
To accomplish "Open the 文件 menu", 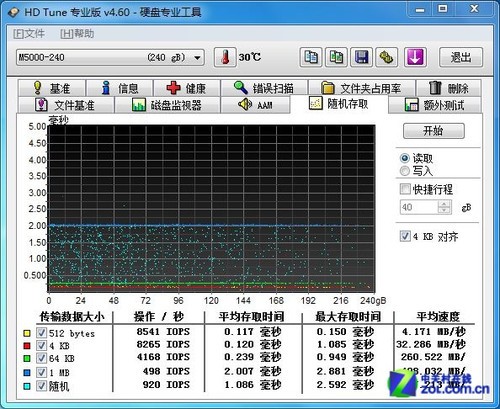I will point(29,34).
